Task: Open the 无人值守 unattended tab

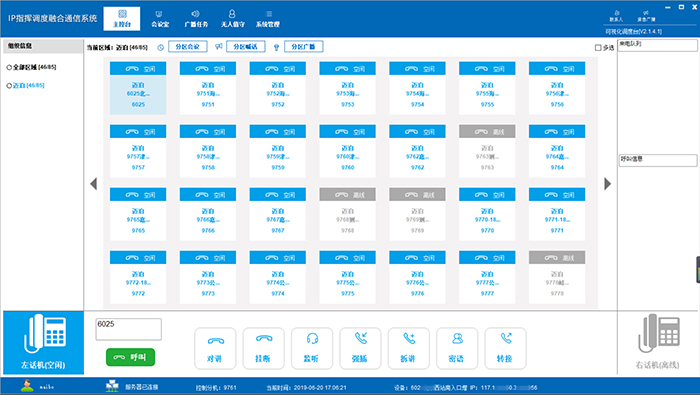Action: (233, 19)
